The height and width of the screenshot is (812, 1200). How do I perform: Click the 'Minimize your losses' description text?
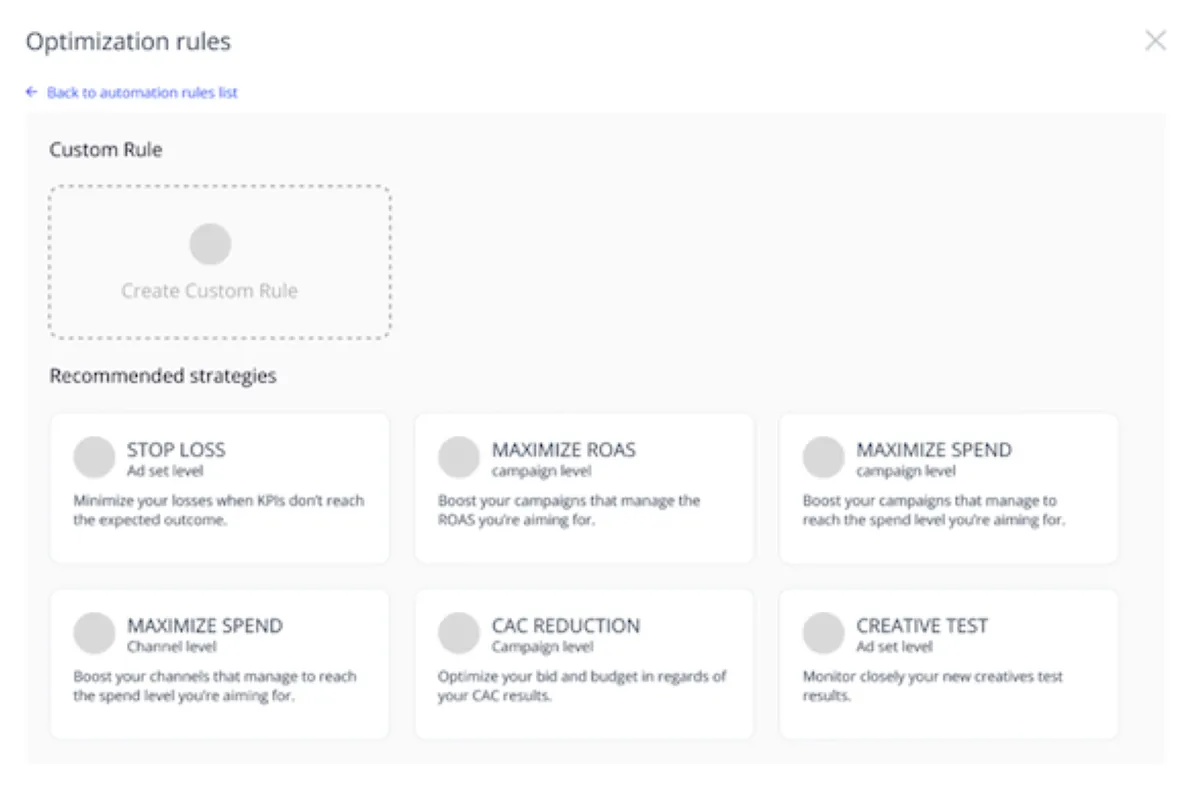(218, 510)
